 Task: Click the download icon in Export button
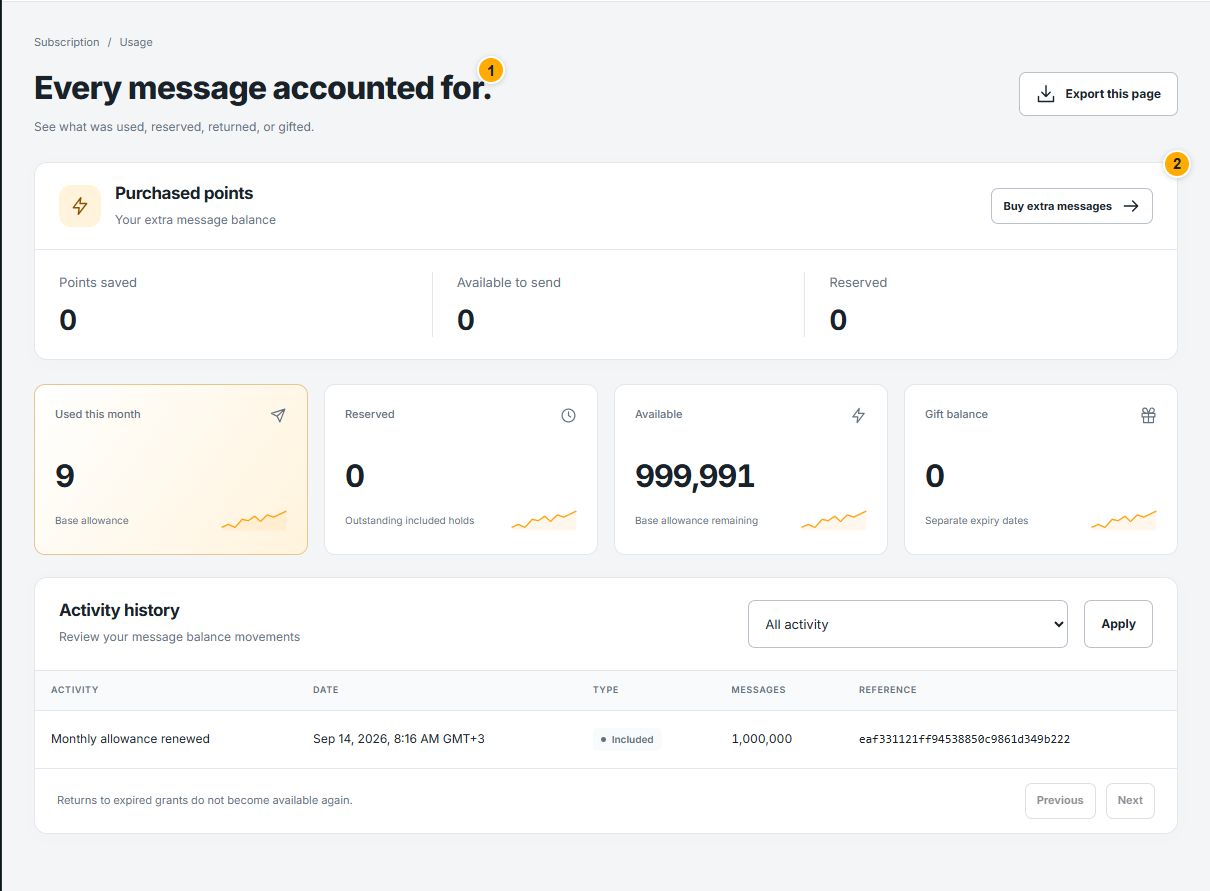point(1046,94)
